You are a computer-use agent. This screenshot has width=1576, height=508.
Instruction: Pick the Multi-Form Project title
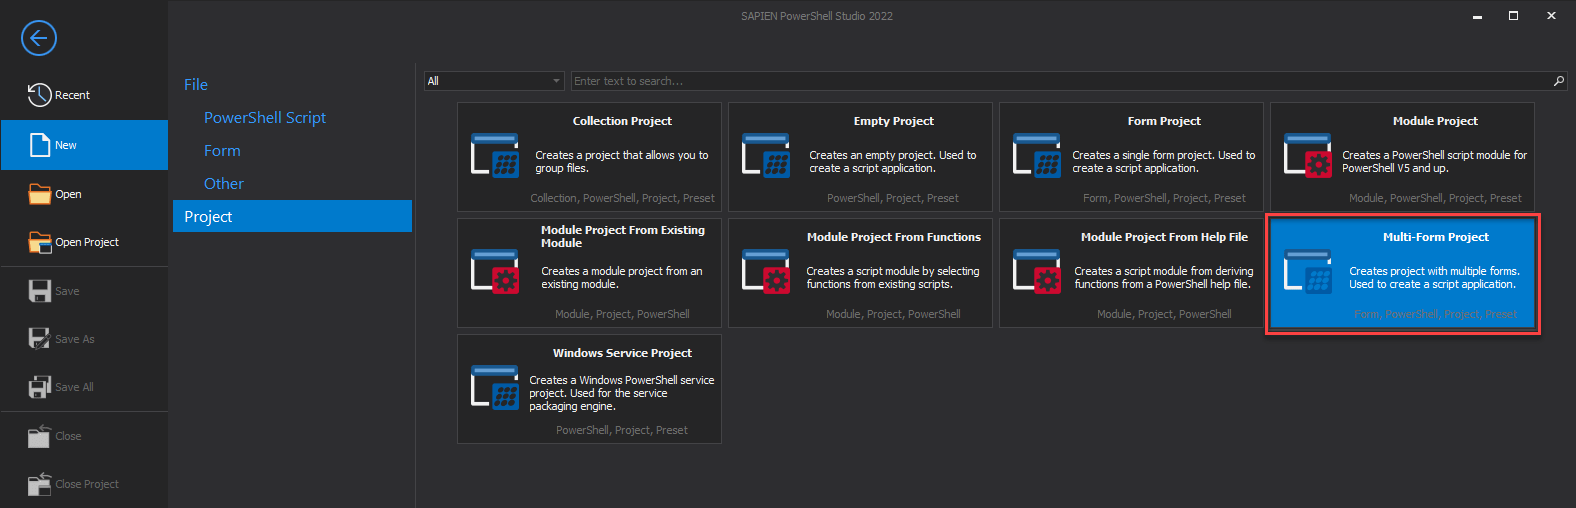point(1435,237)
